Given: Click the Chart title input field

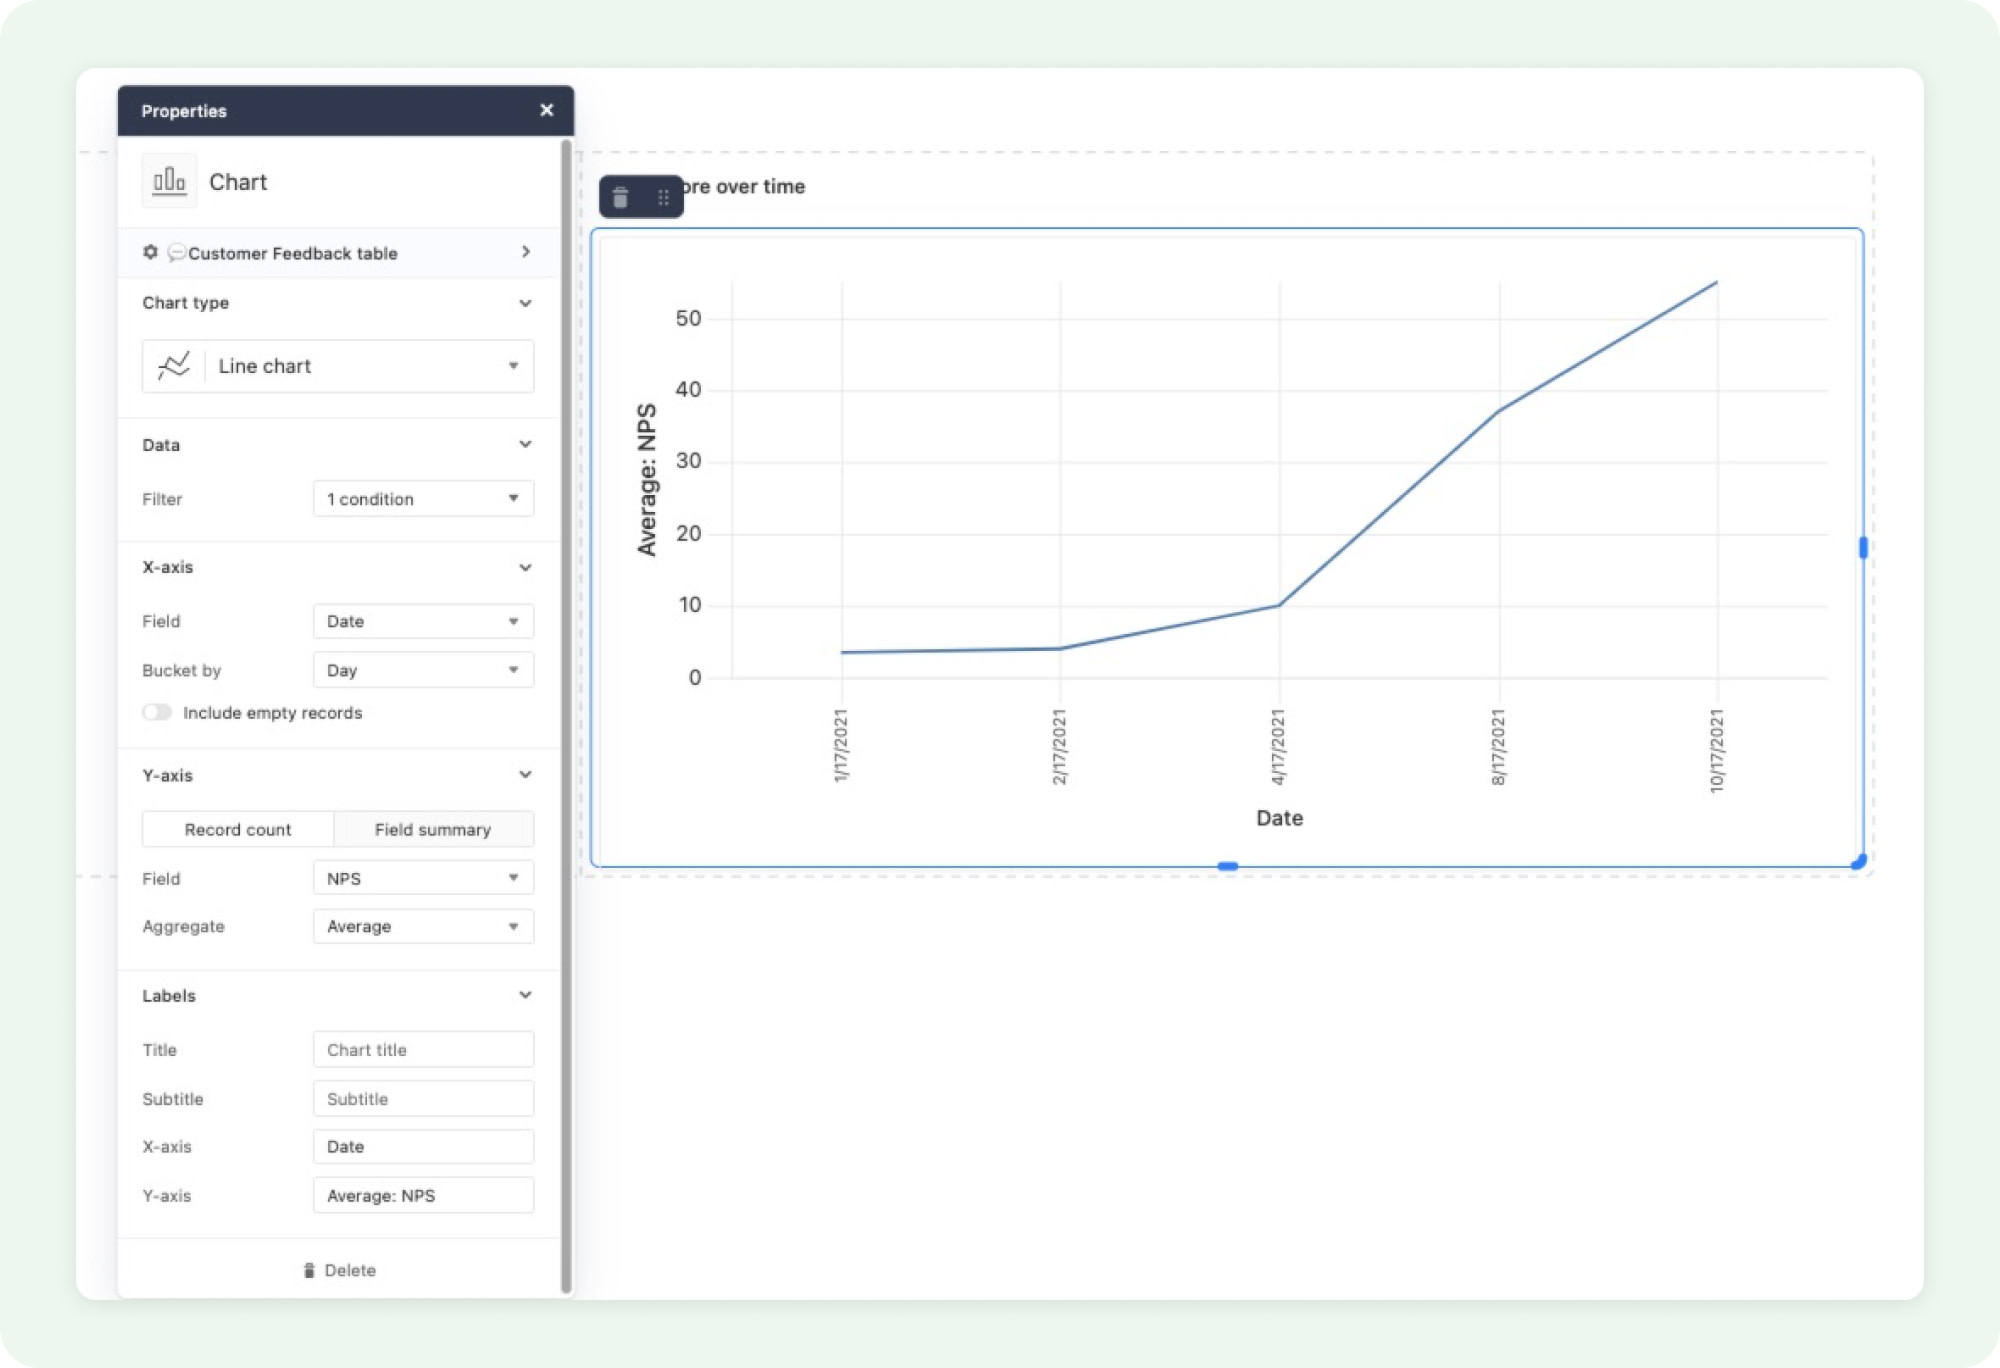Looking at the screenshot, I should (x=422, y=1049).
